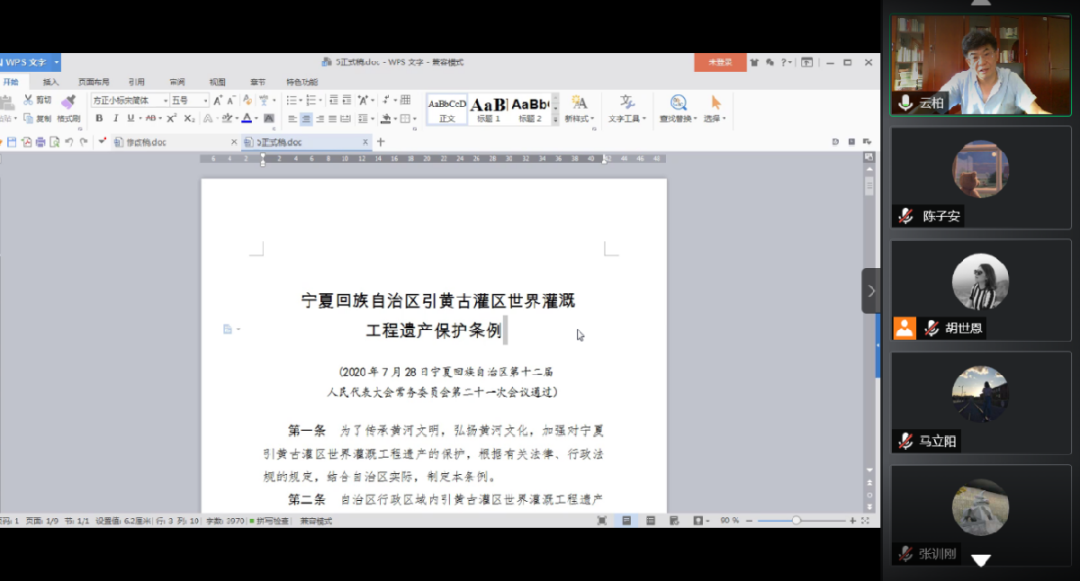Toggle Italic formatting

coord(113,119)
